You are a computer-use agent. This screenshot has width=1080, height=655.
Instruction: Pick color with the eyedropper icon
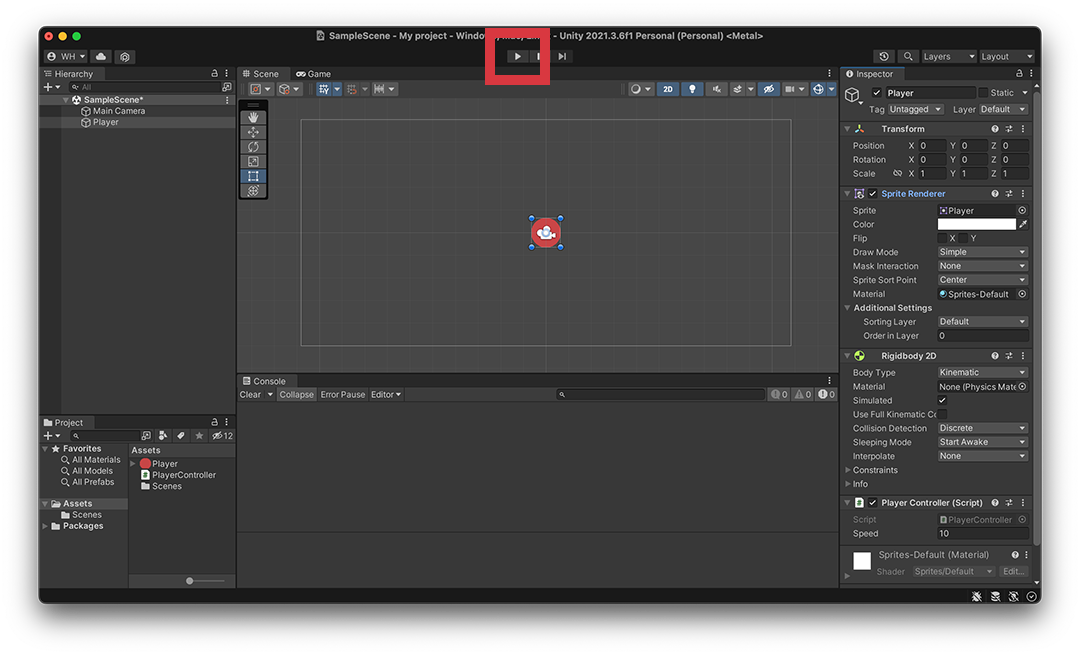coord(1023,225)
